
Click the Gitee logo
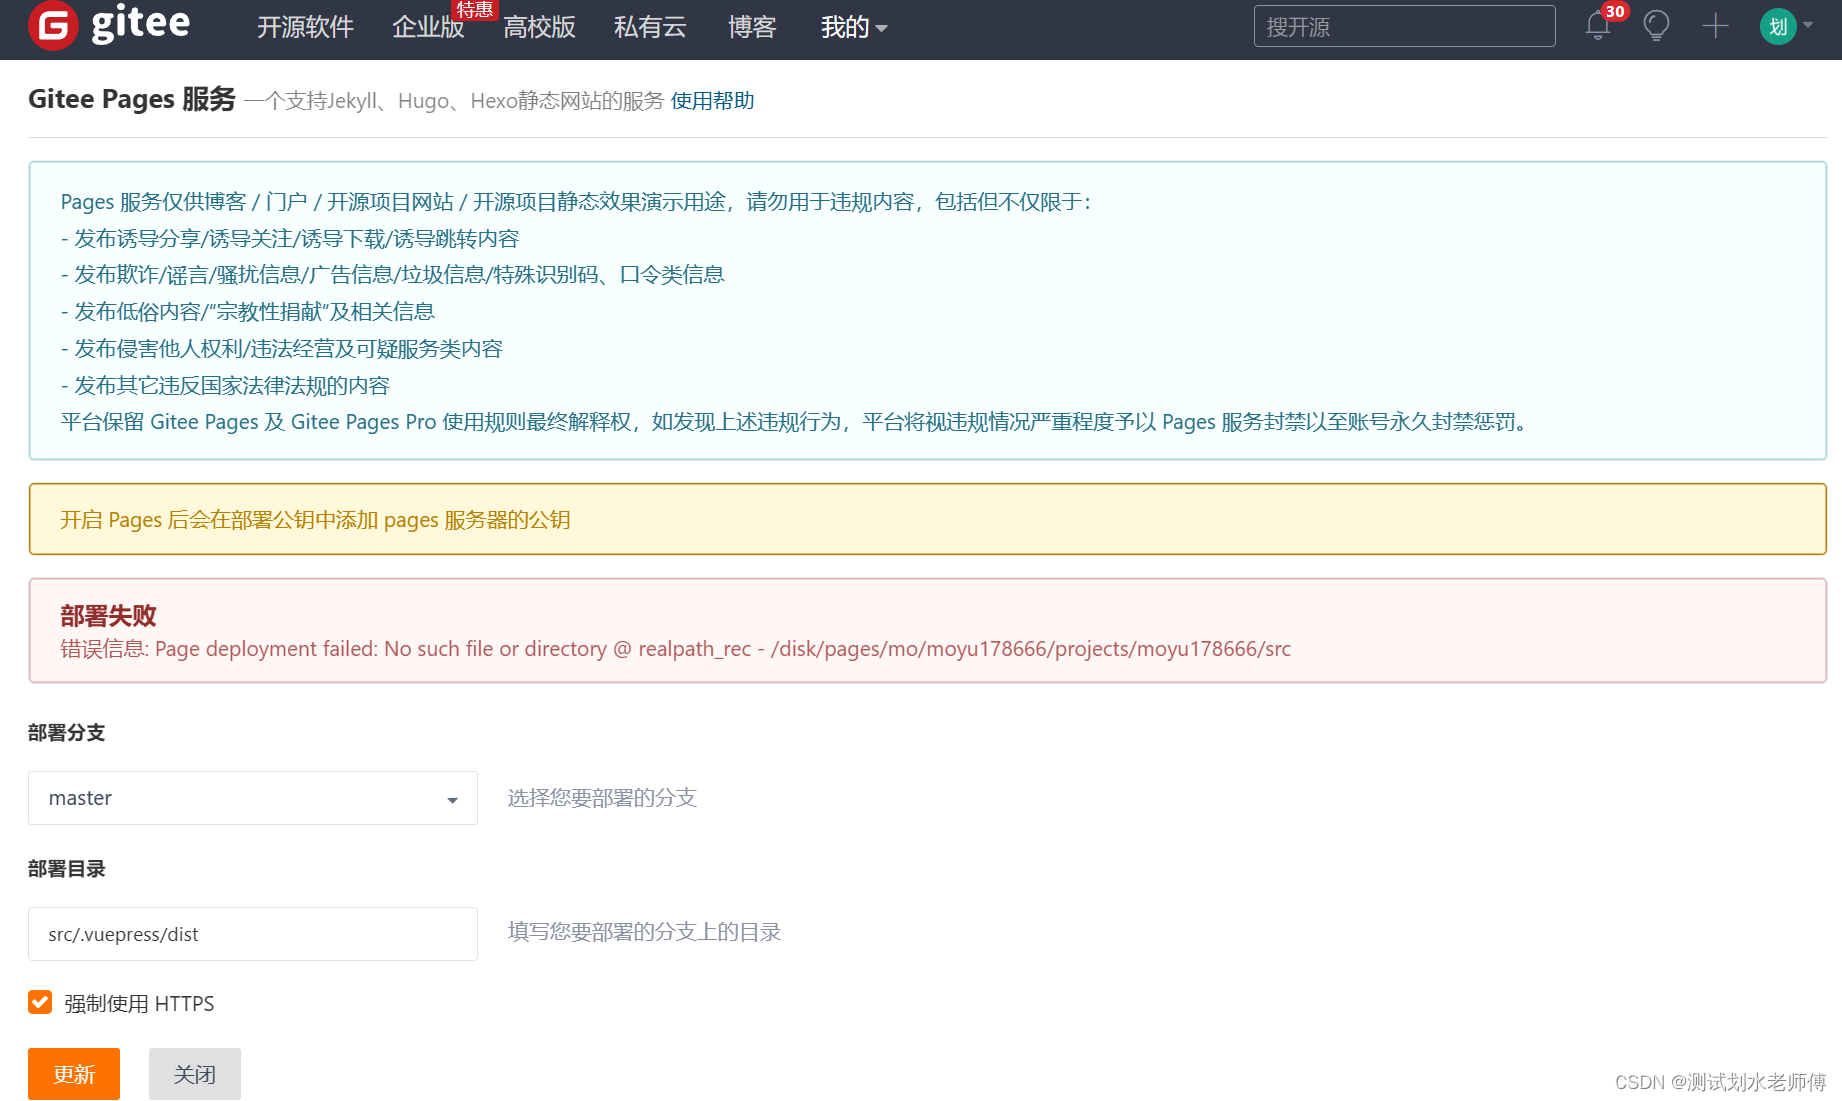110,26
